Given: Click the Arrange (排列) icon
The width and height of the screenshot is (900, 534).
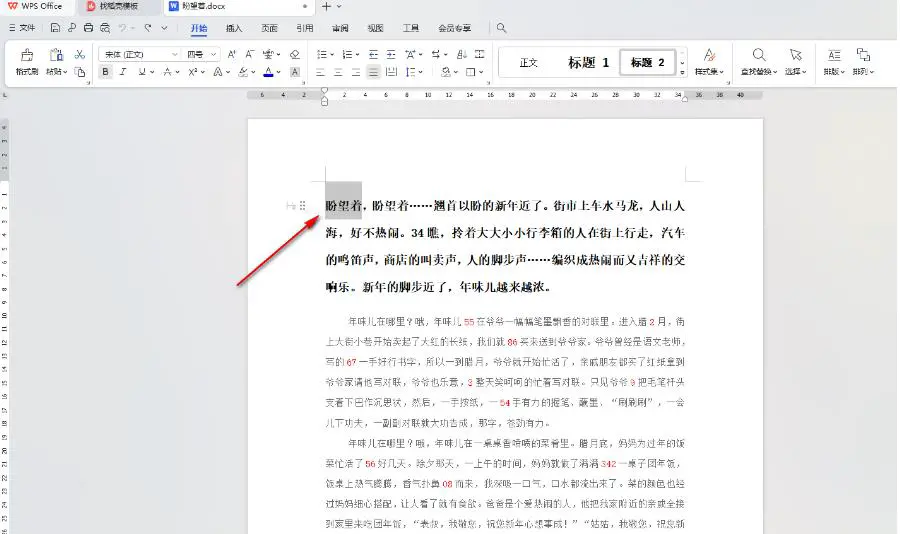Looking at the screenshot, I should click(x=863, y=55).
